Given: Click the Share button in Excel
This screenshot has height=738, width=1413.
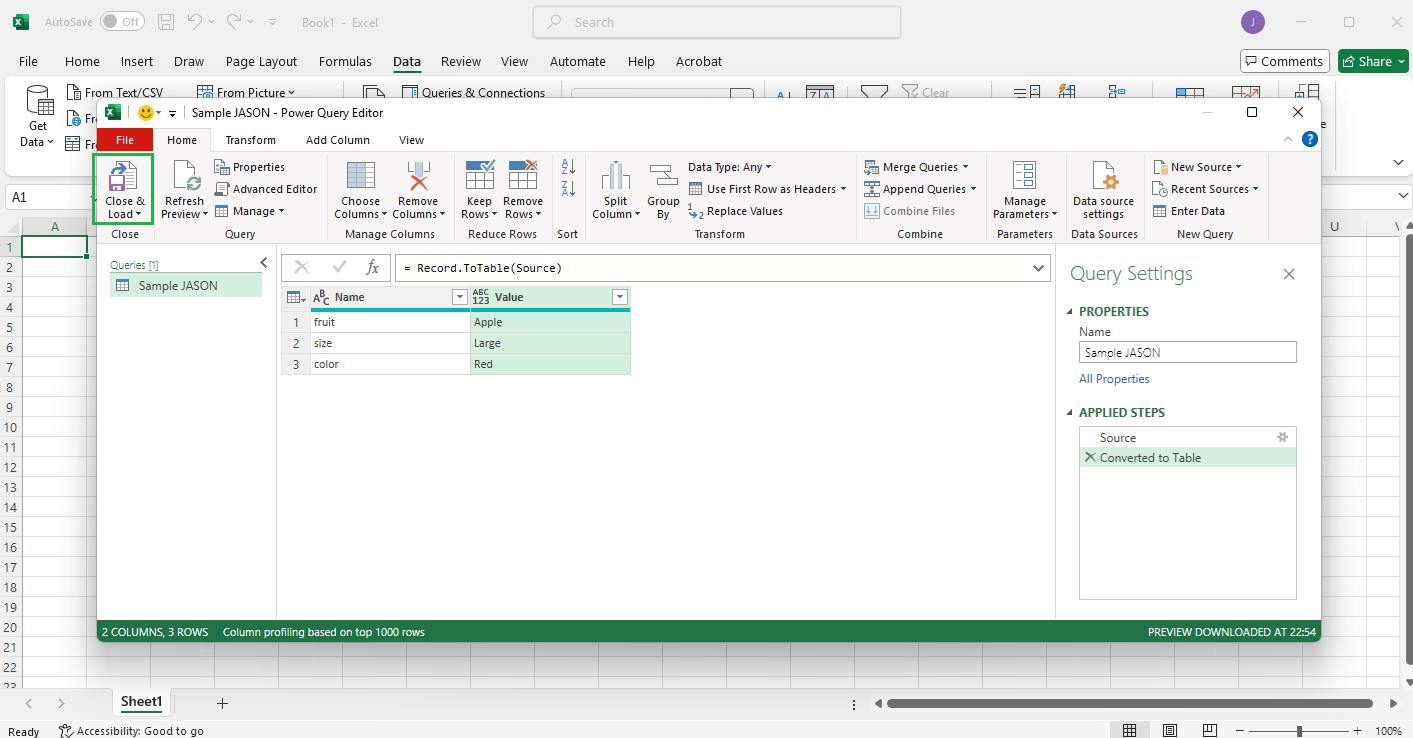Looking at the screenshot, I should (1373, 61).
